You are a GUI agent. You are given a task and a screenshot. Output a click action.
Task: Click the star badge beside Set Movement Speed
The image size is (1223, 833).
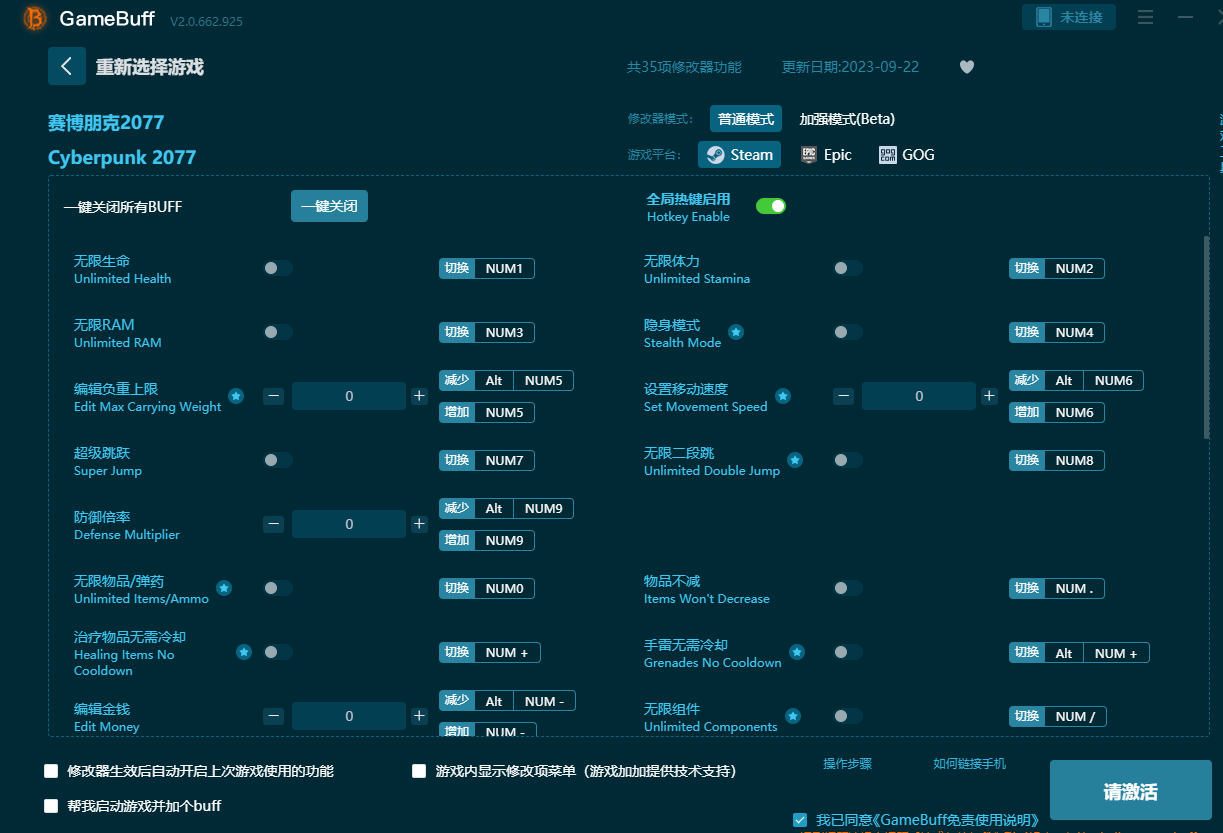tap(783, 396)
